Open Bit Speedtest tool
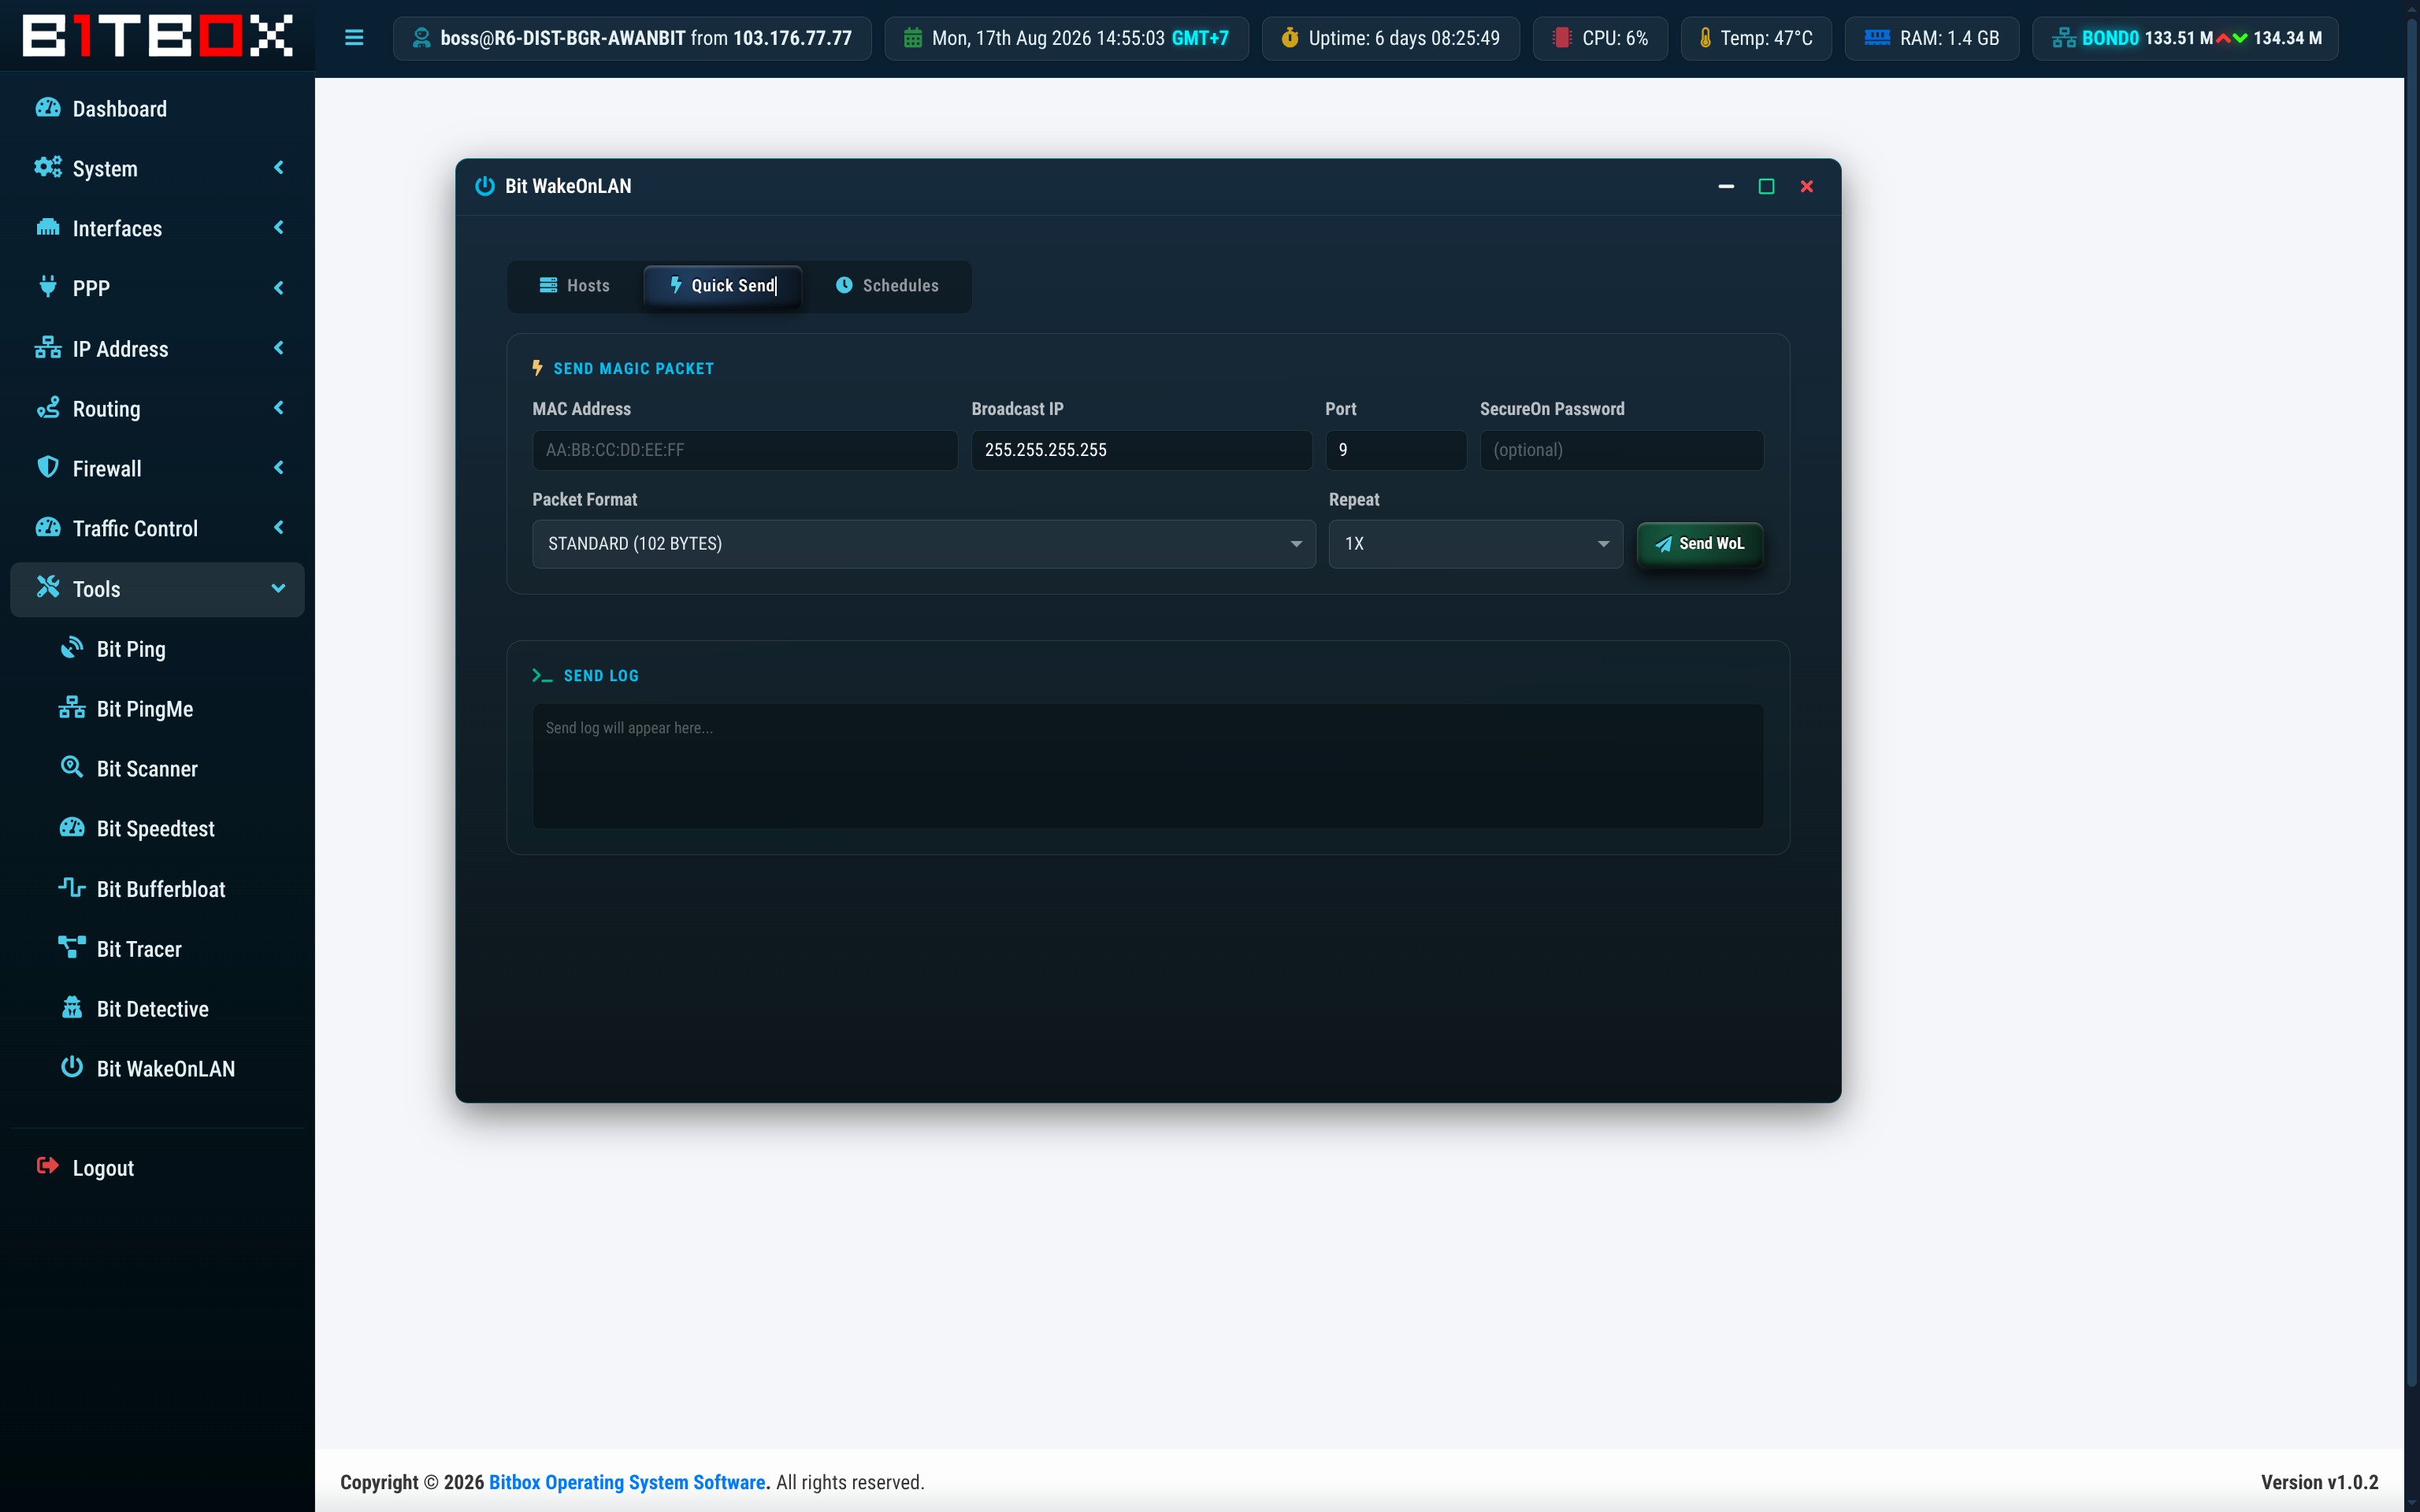This screenshot has height=1512, width=2420. click(157, 829)
